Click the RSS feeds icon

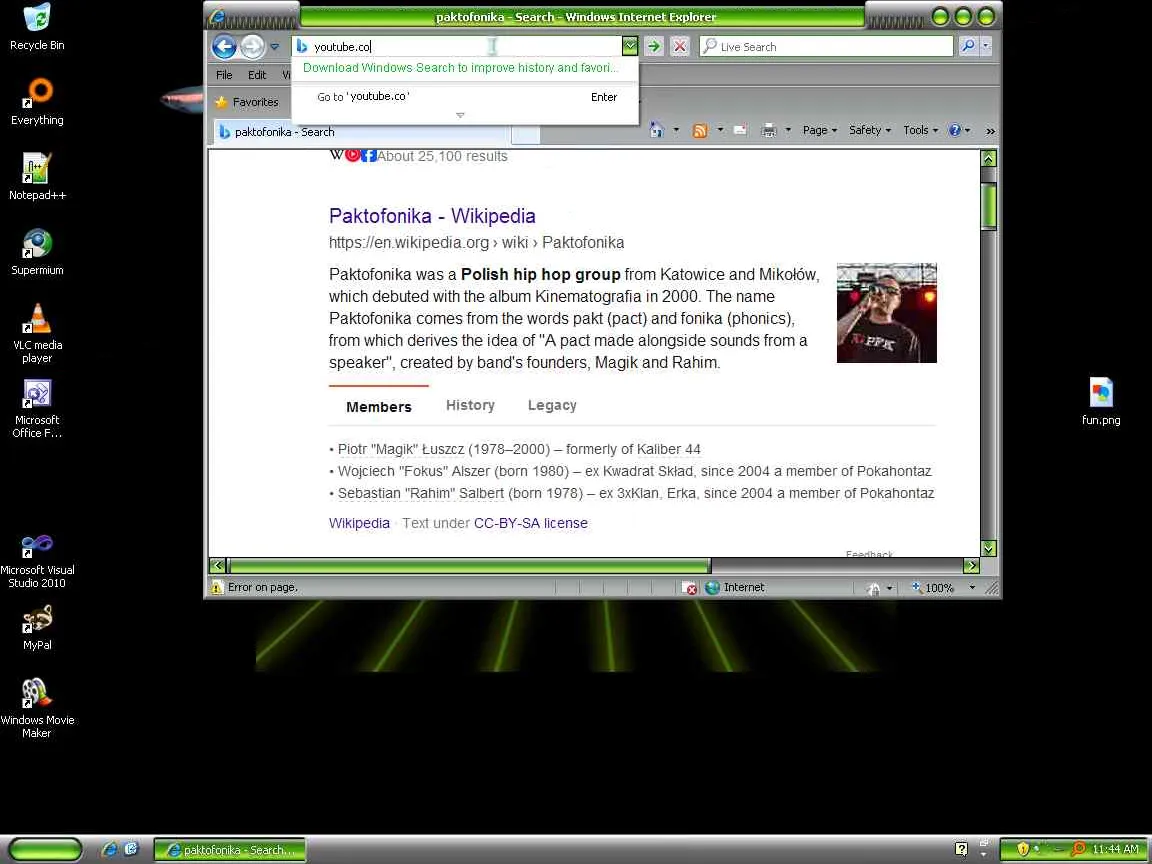click(x=700, y=130)
